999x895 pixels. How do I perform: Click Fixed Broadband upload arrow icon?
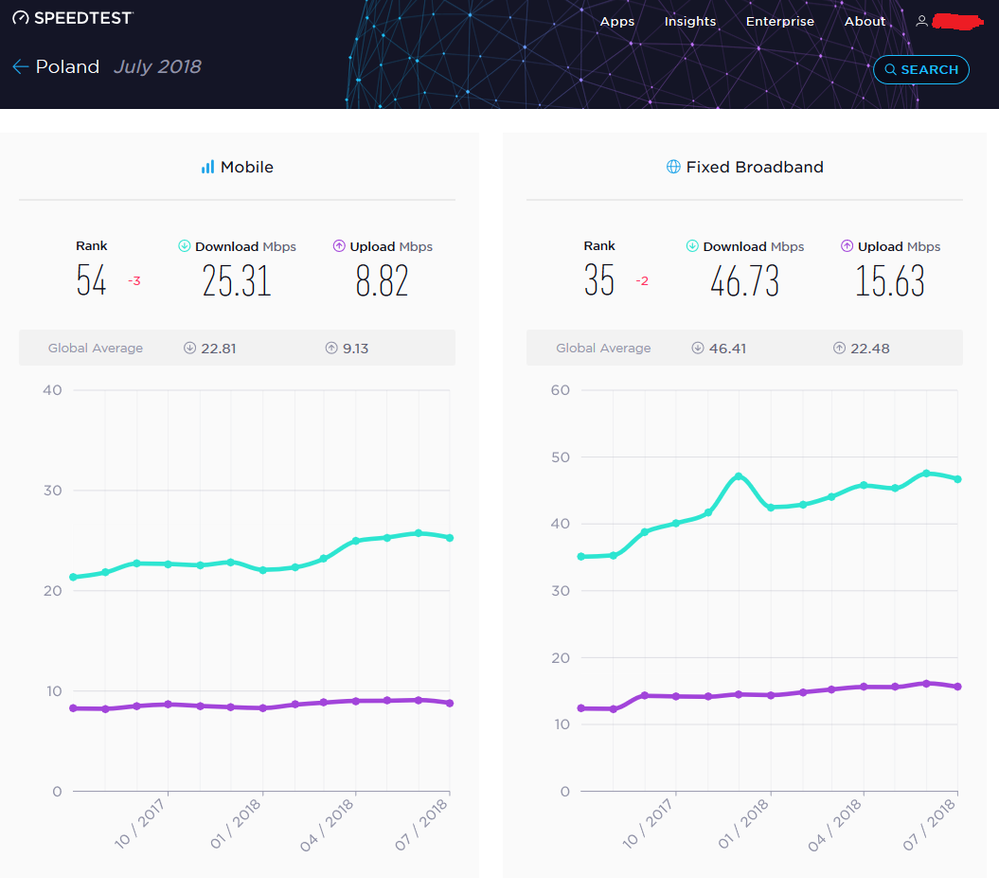point(847,246)
